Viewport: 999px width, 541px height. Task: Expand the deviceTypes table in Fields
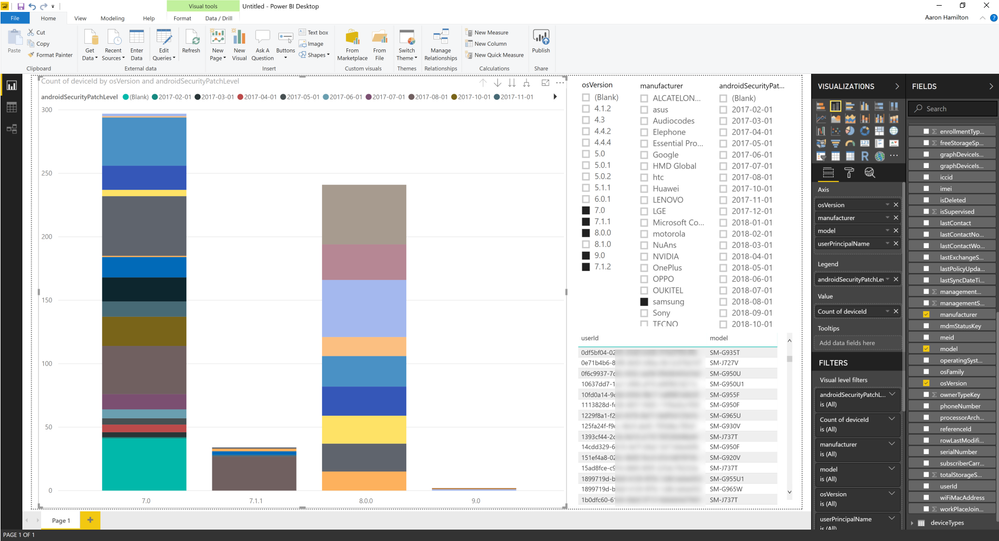point(913,523)
